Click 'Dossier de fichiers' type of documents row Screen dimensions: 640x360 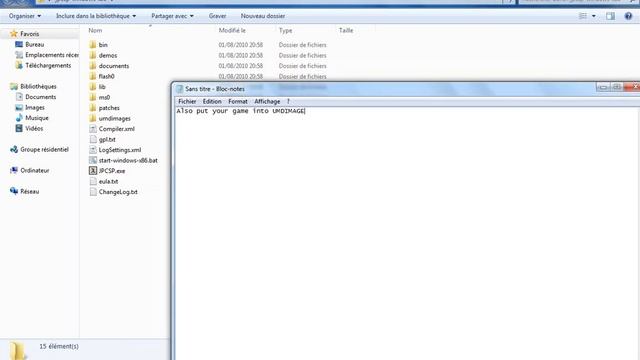[x=302, y=66]
